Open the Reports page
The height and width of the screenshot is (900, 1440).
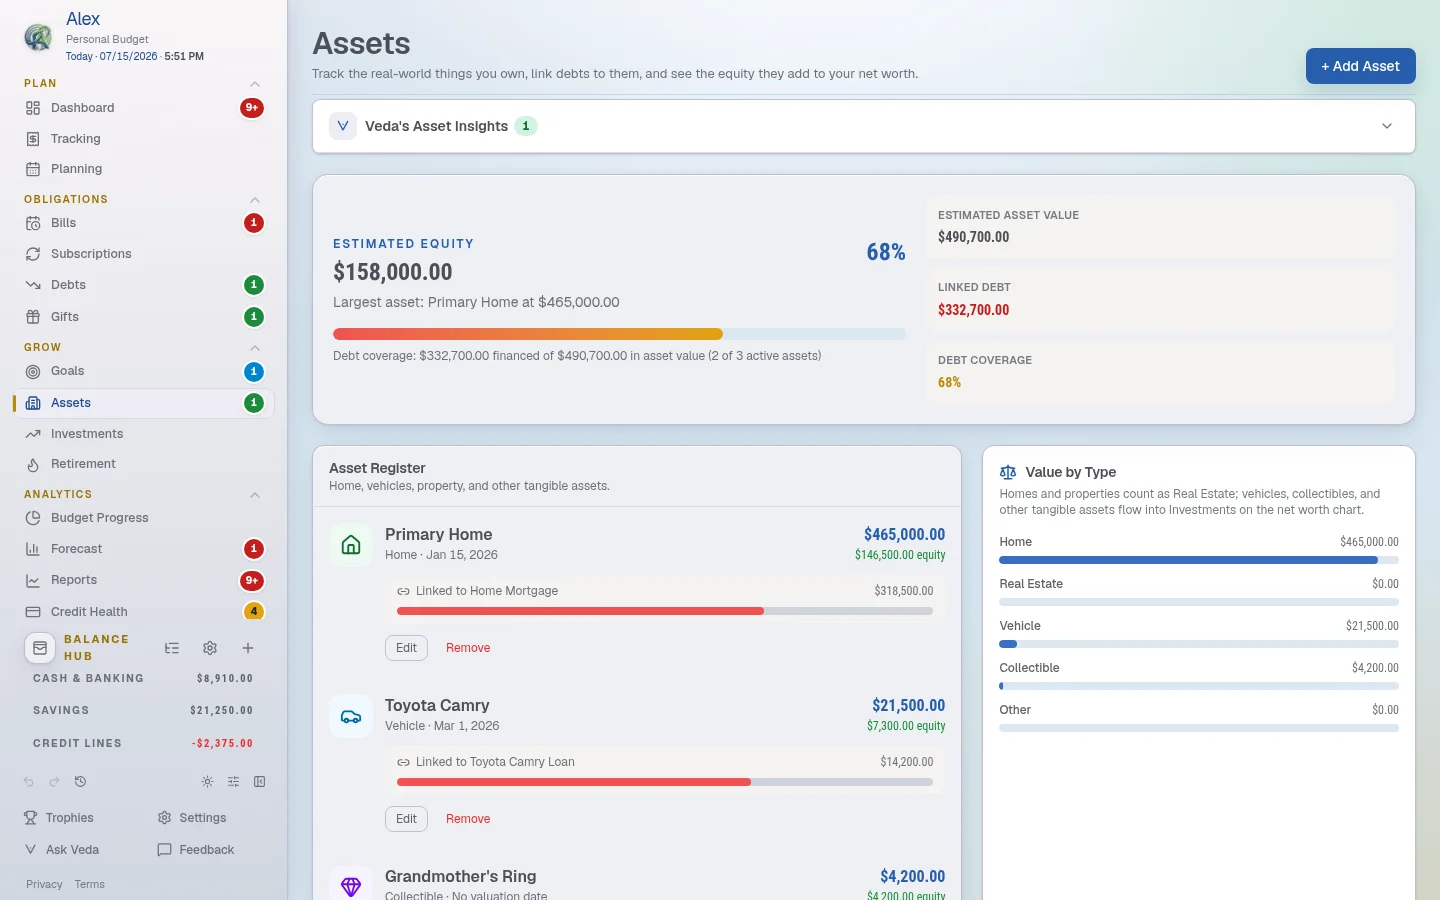(x=144, y=580)
